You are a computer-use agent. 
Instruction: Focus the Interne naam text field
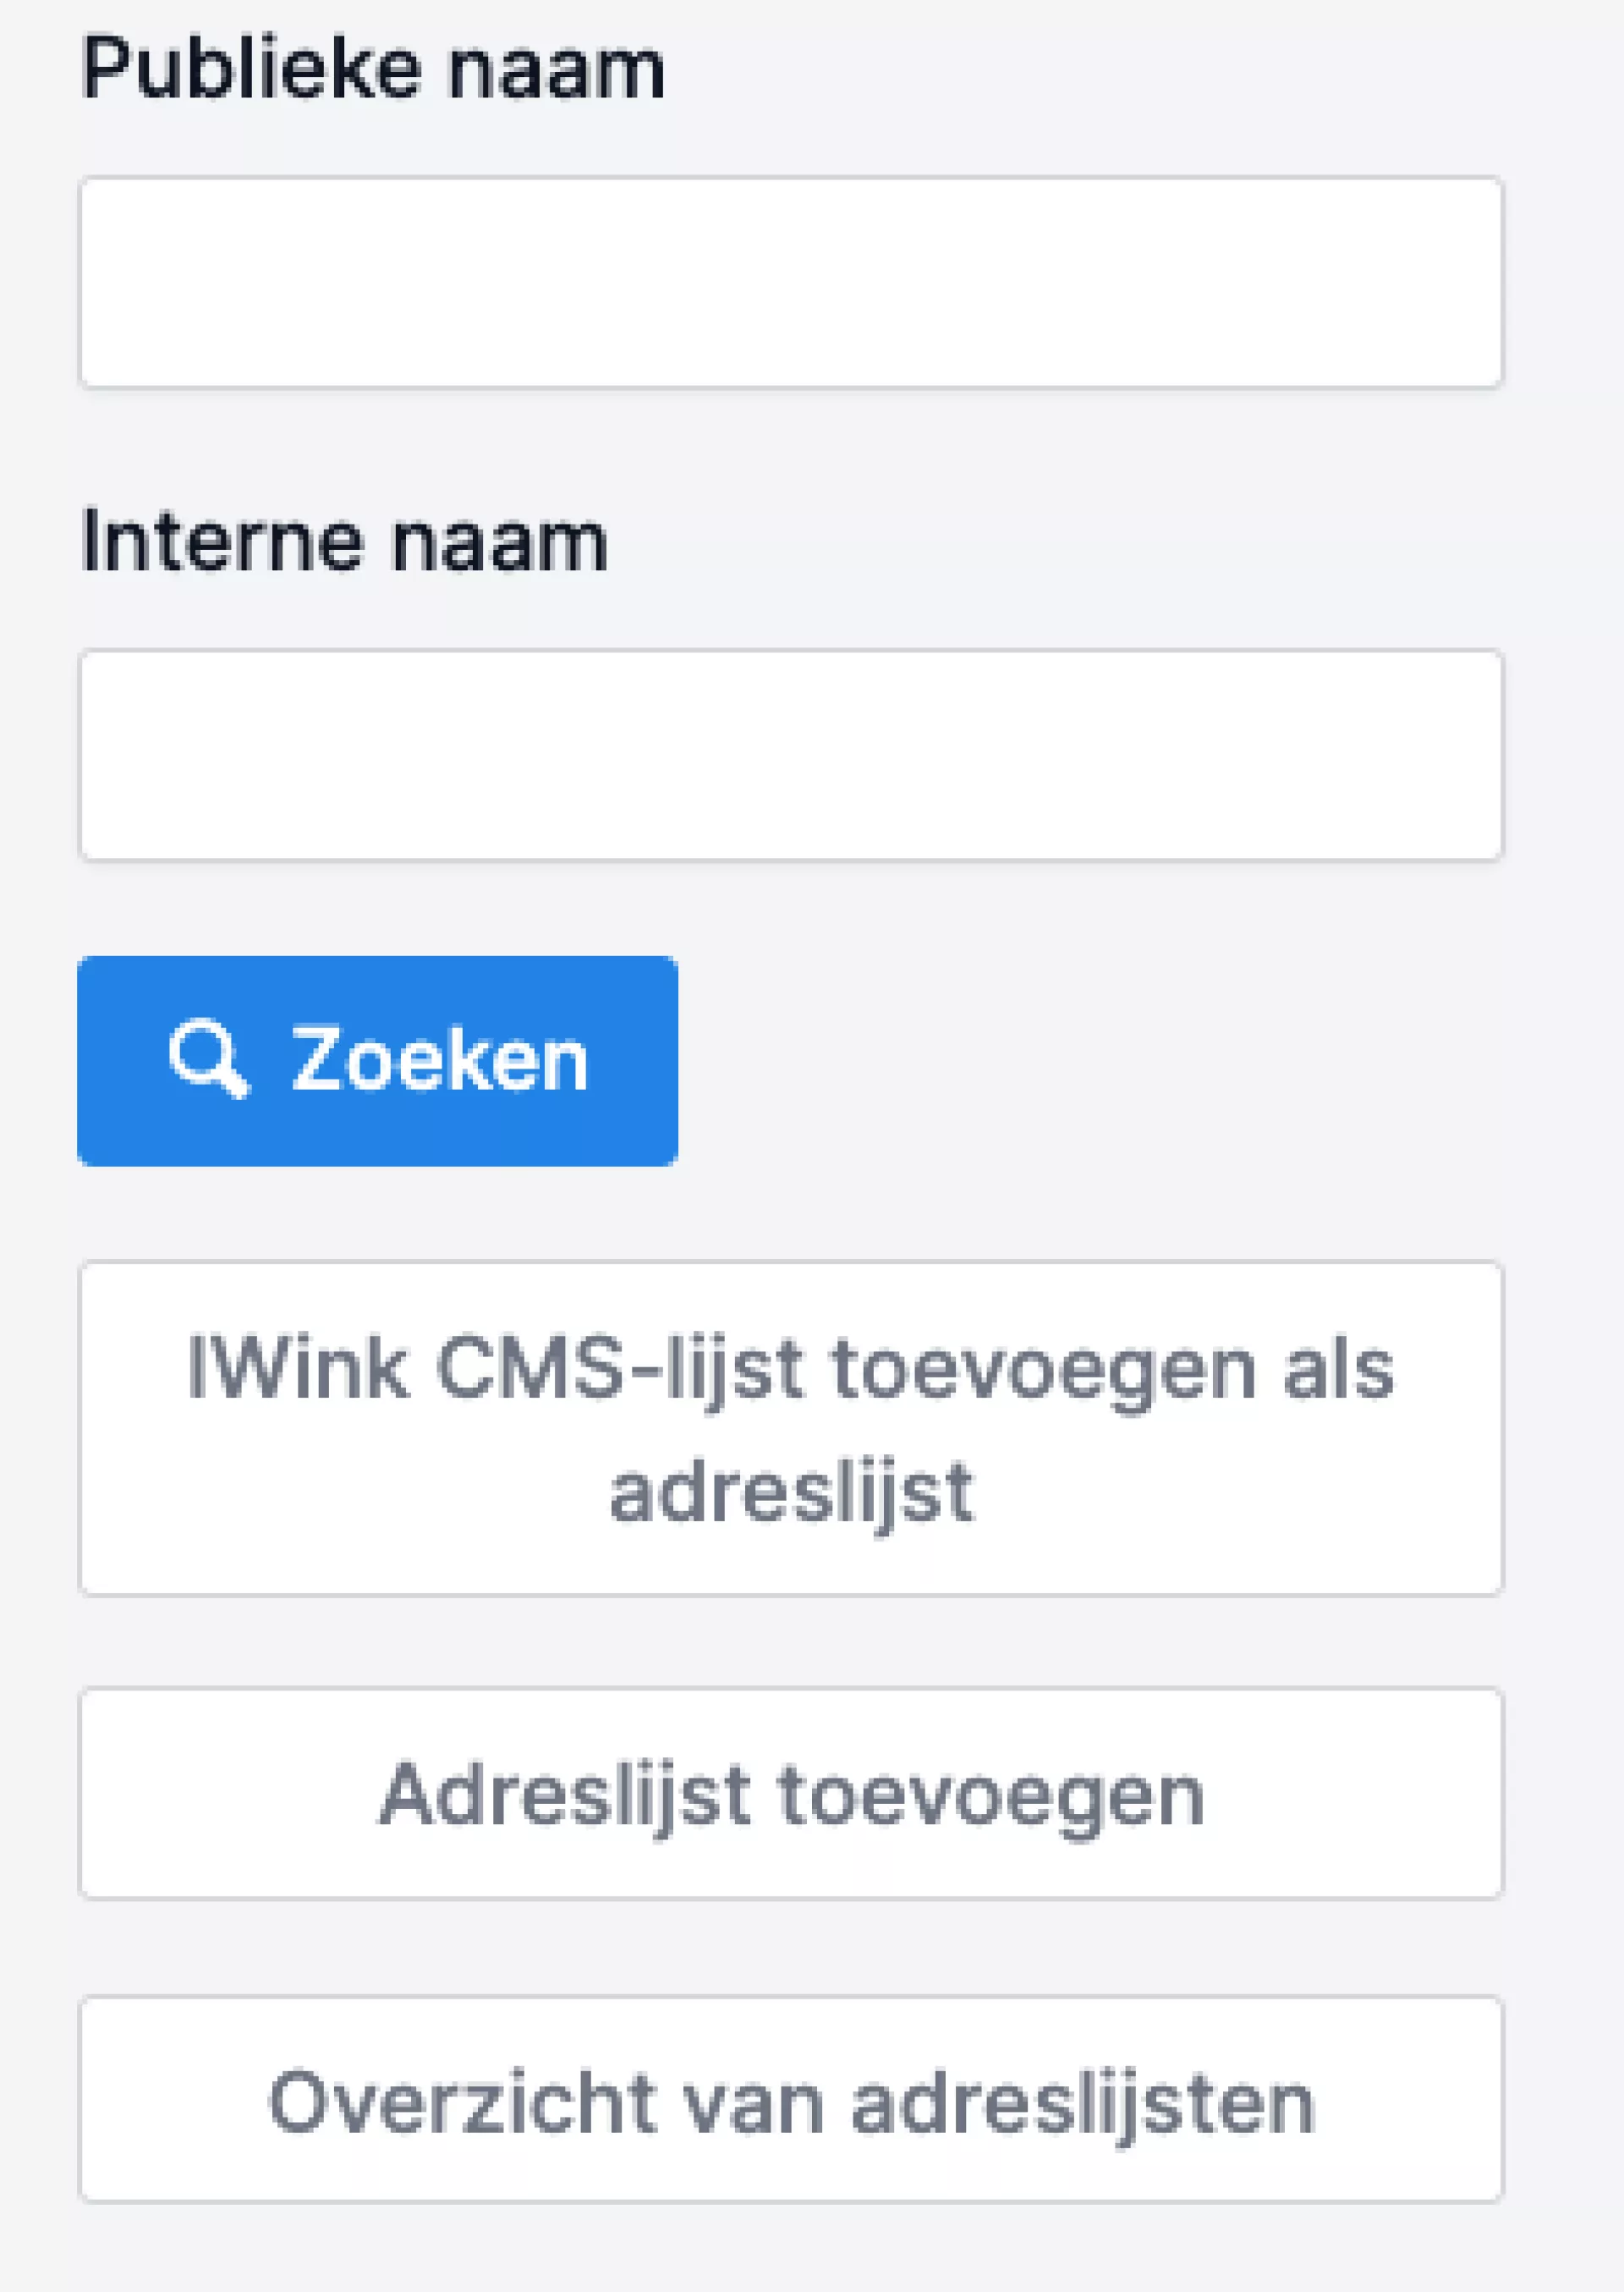[791, 755]
